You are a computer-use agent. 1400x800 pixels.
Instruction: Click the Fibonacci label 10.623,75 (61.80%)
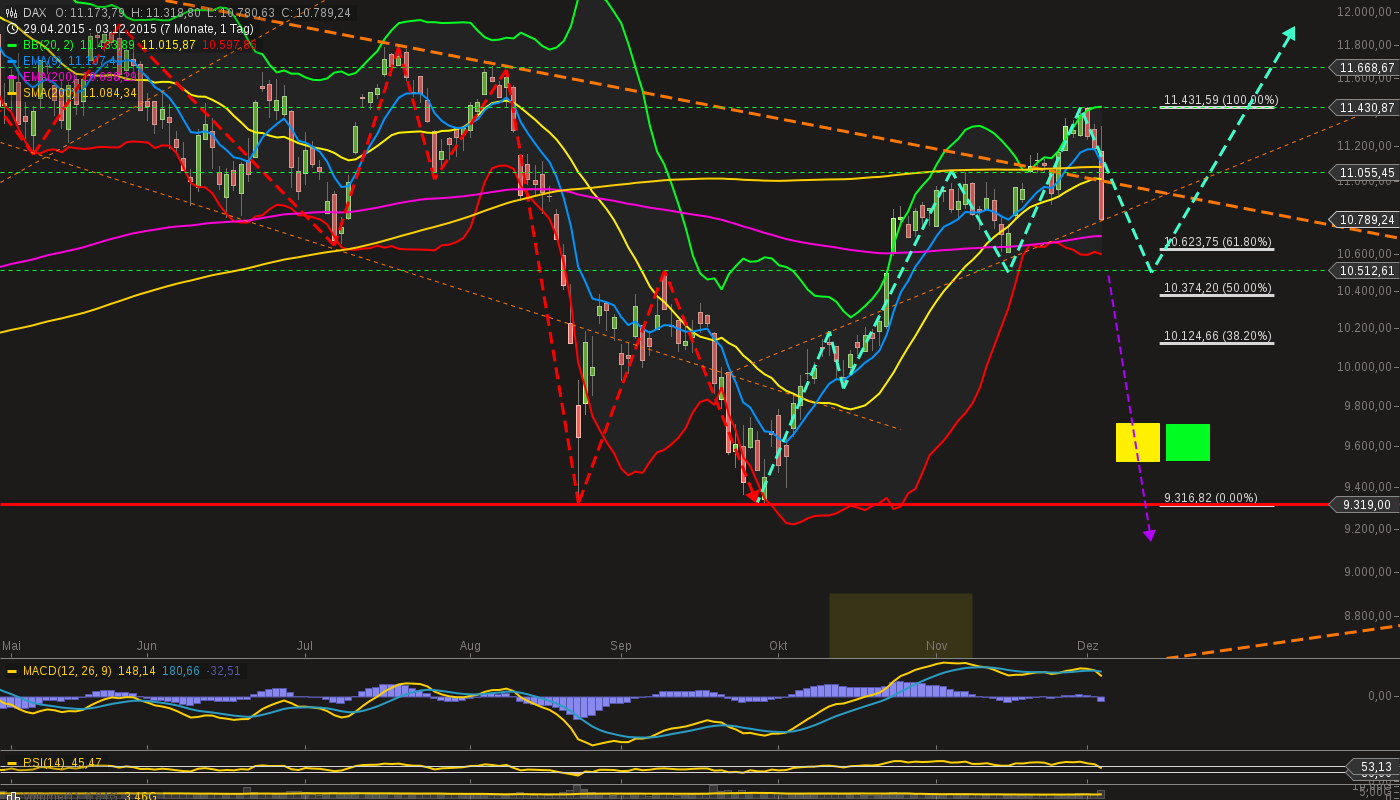tap(1217, 242)
